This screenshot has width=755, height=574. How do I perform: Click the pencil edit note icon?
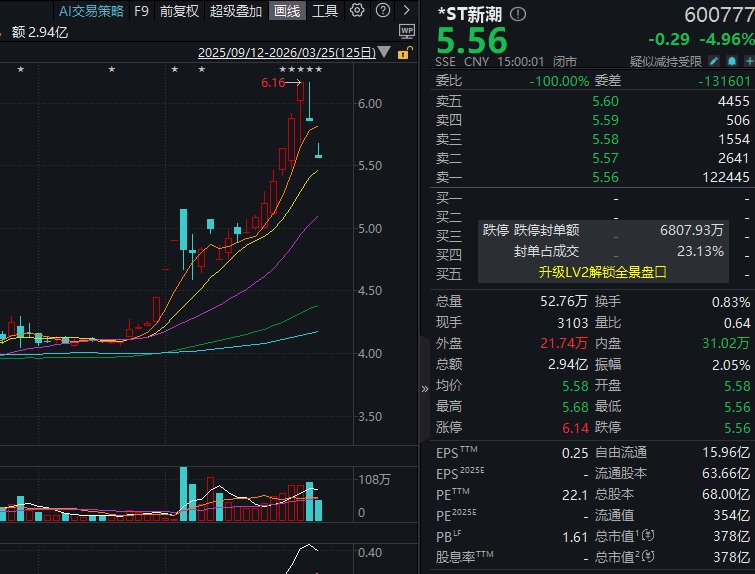714,61
